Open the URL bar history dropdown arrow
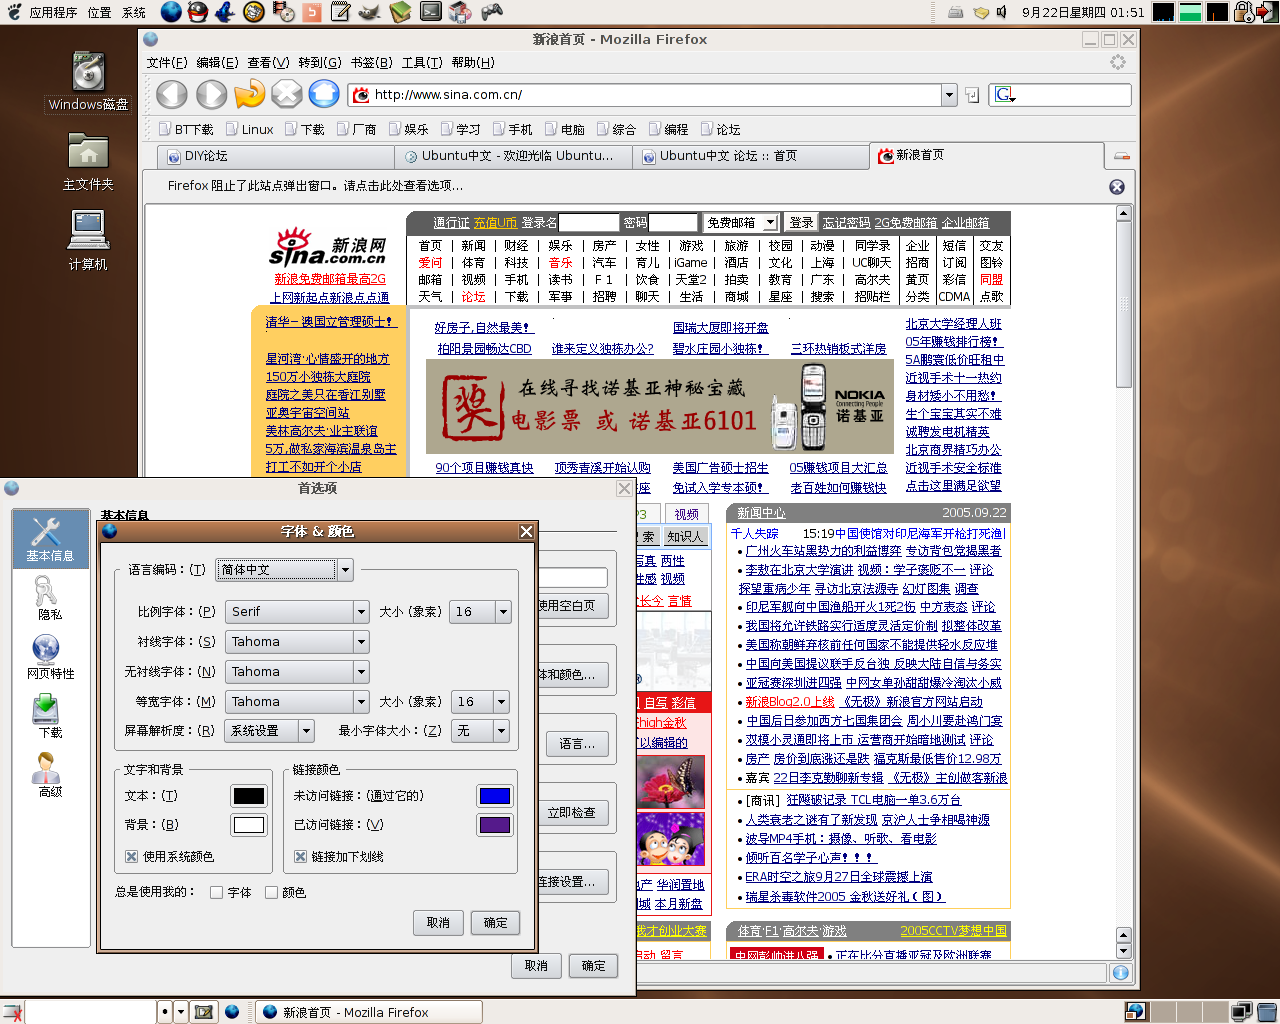This screenshot has height=1024, width=1280. click(x=949, y=95)
